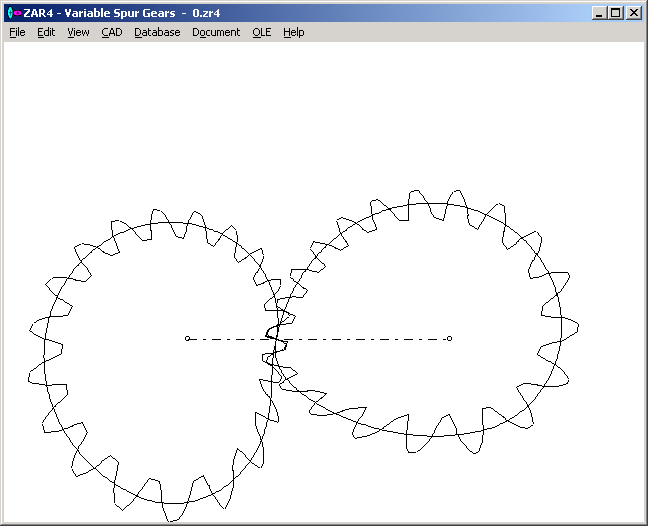The width and height of the screenshot is (648, 526).
Task: Open the Document menu
Action: [x=216, y=32]
